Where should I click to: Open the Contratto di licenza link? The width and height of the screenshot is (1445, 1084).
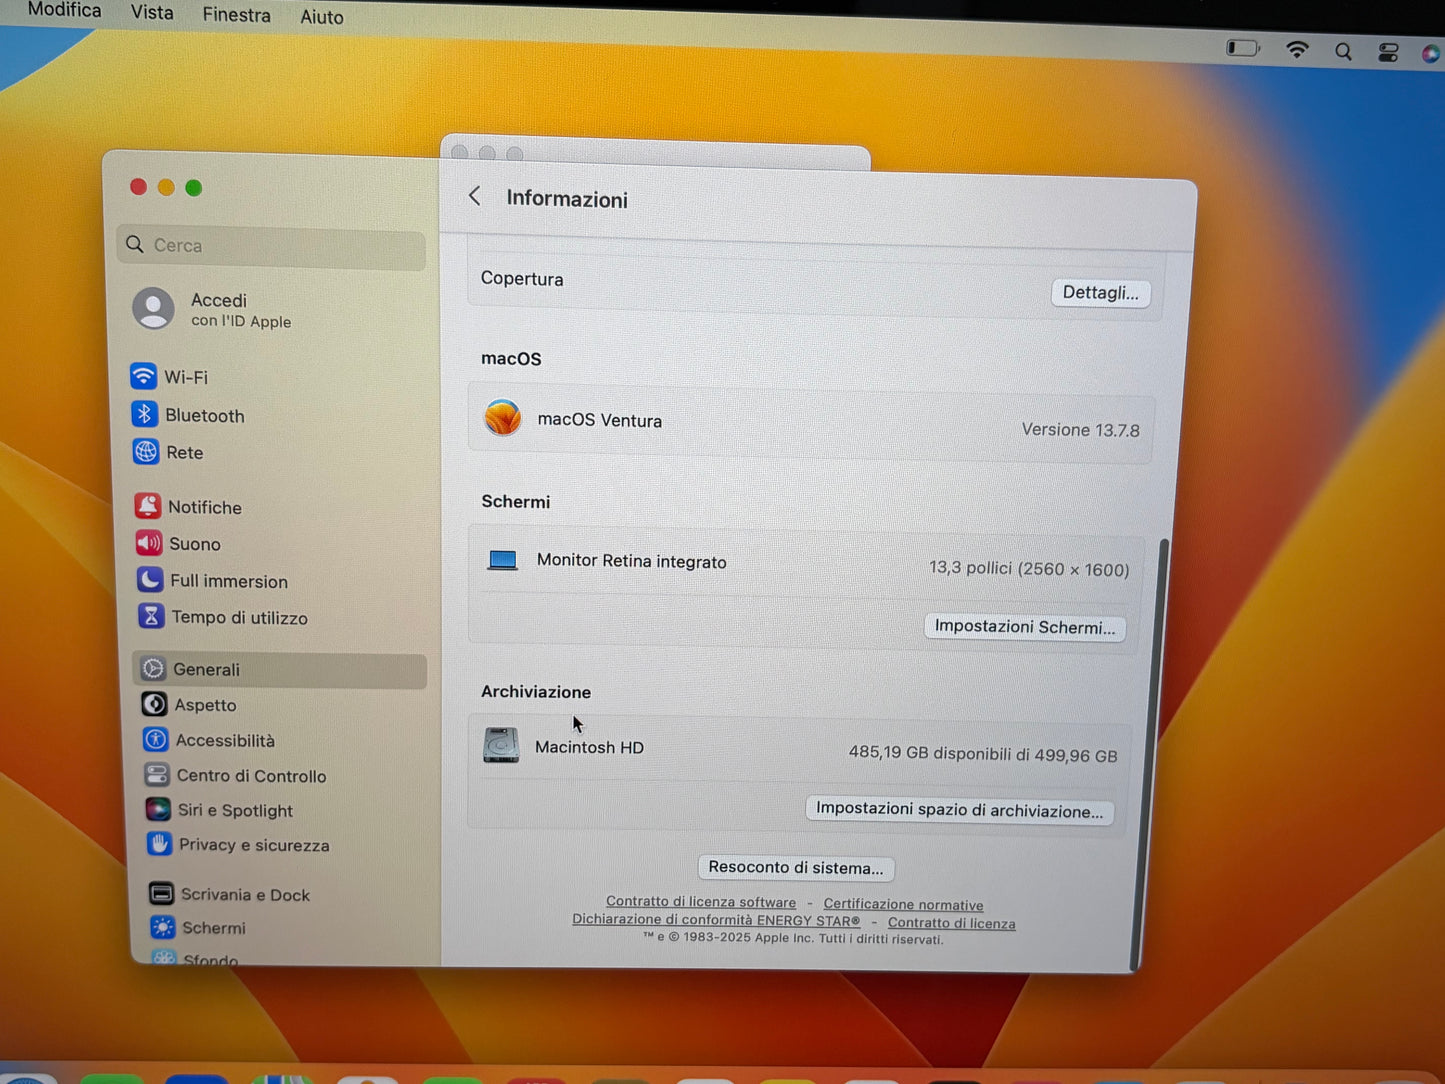coord(951,923)
